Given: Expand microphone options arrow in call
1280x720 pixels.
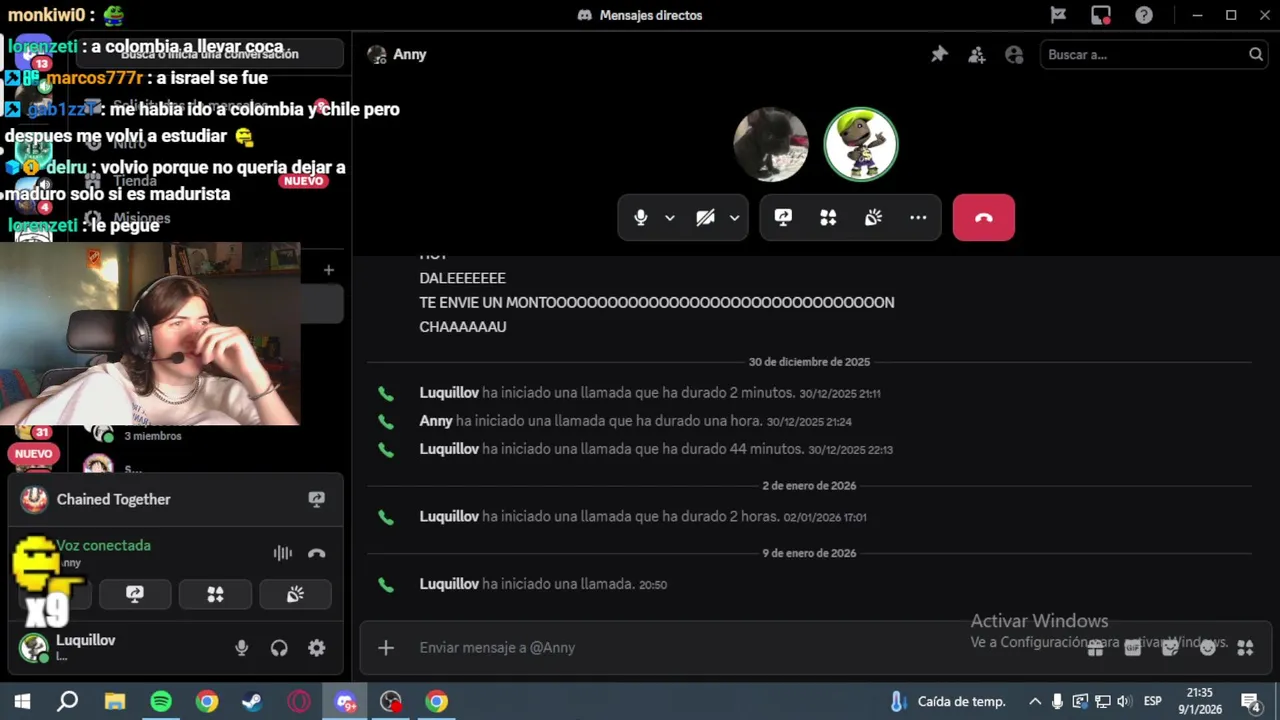Looking at the screenshot, I should [670, 218].
